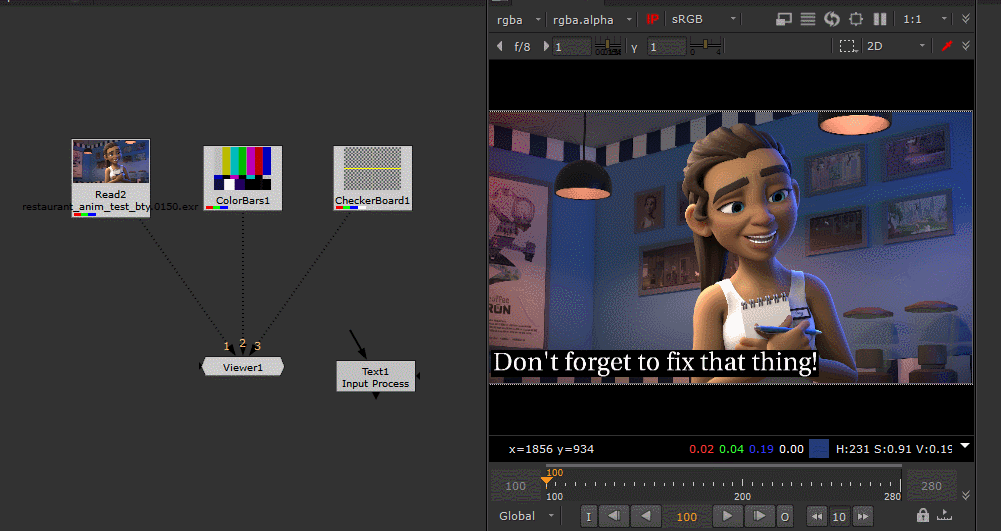Select the CheckerBoard1 node
The width and height of the screenshot is (1001, 531).
(373, 178)
